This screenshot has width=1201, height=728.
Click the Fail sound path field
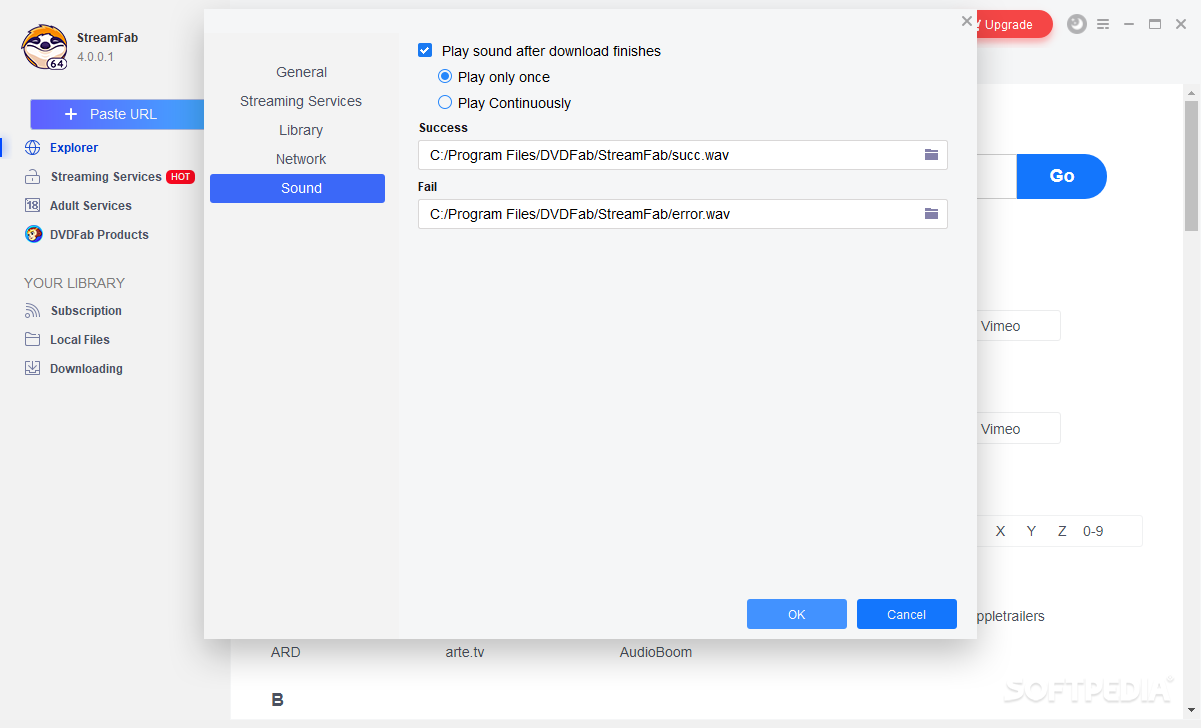point(683,214)
